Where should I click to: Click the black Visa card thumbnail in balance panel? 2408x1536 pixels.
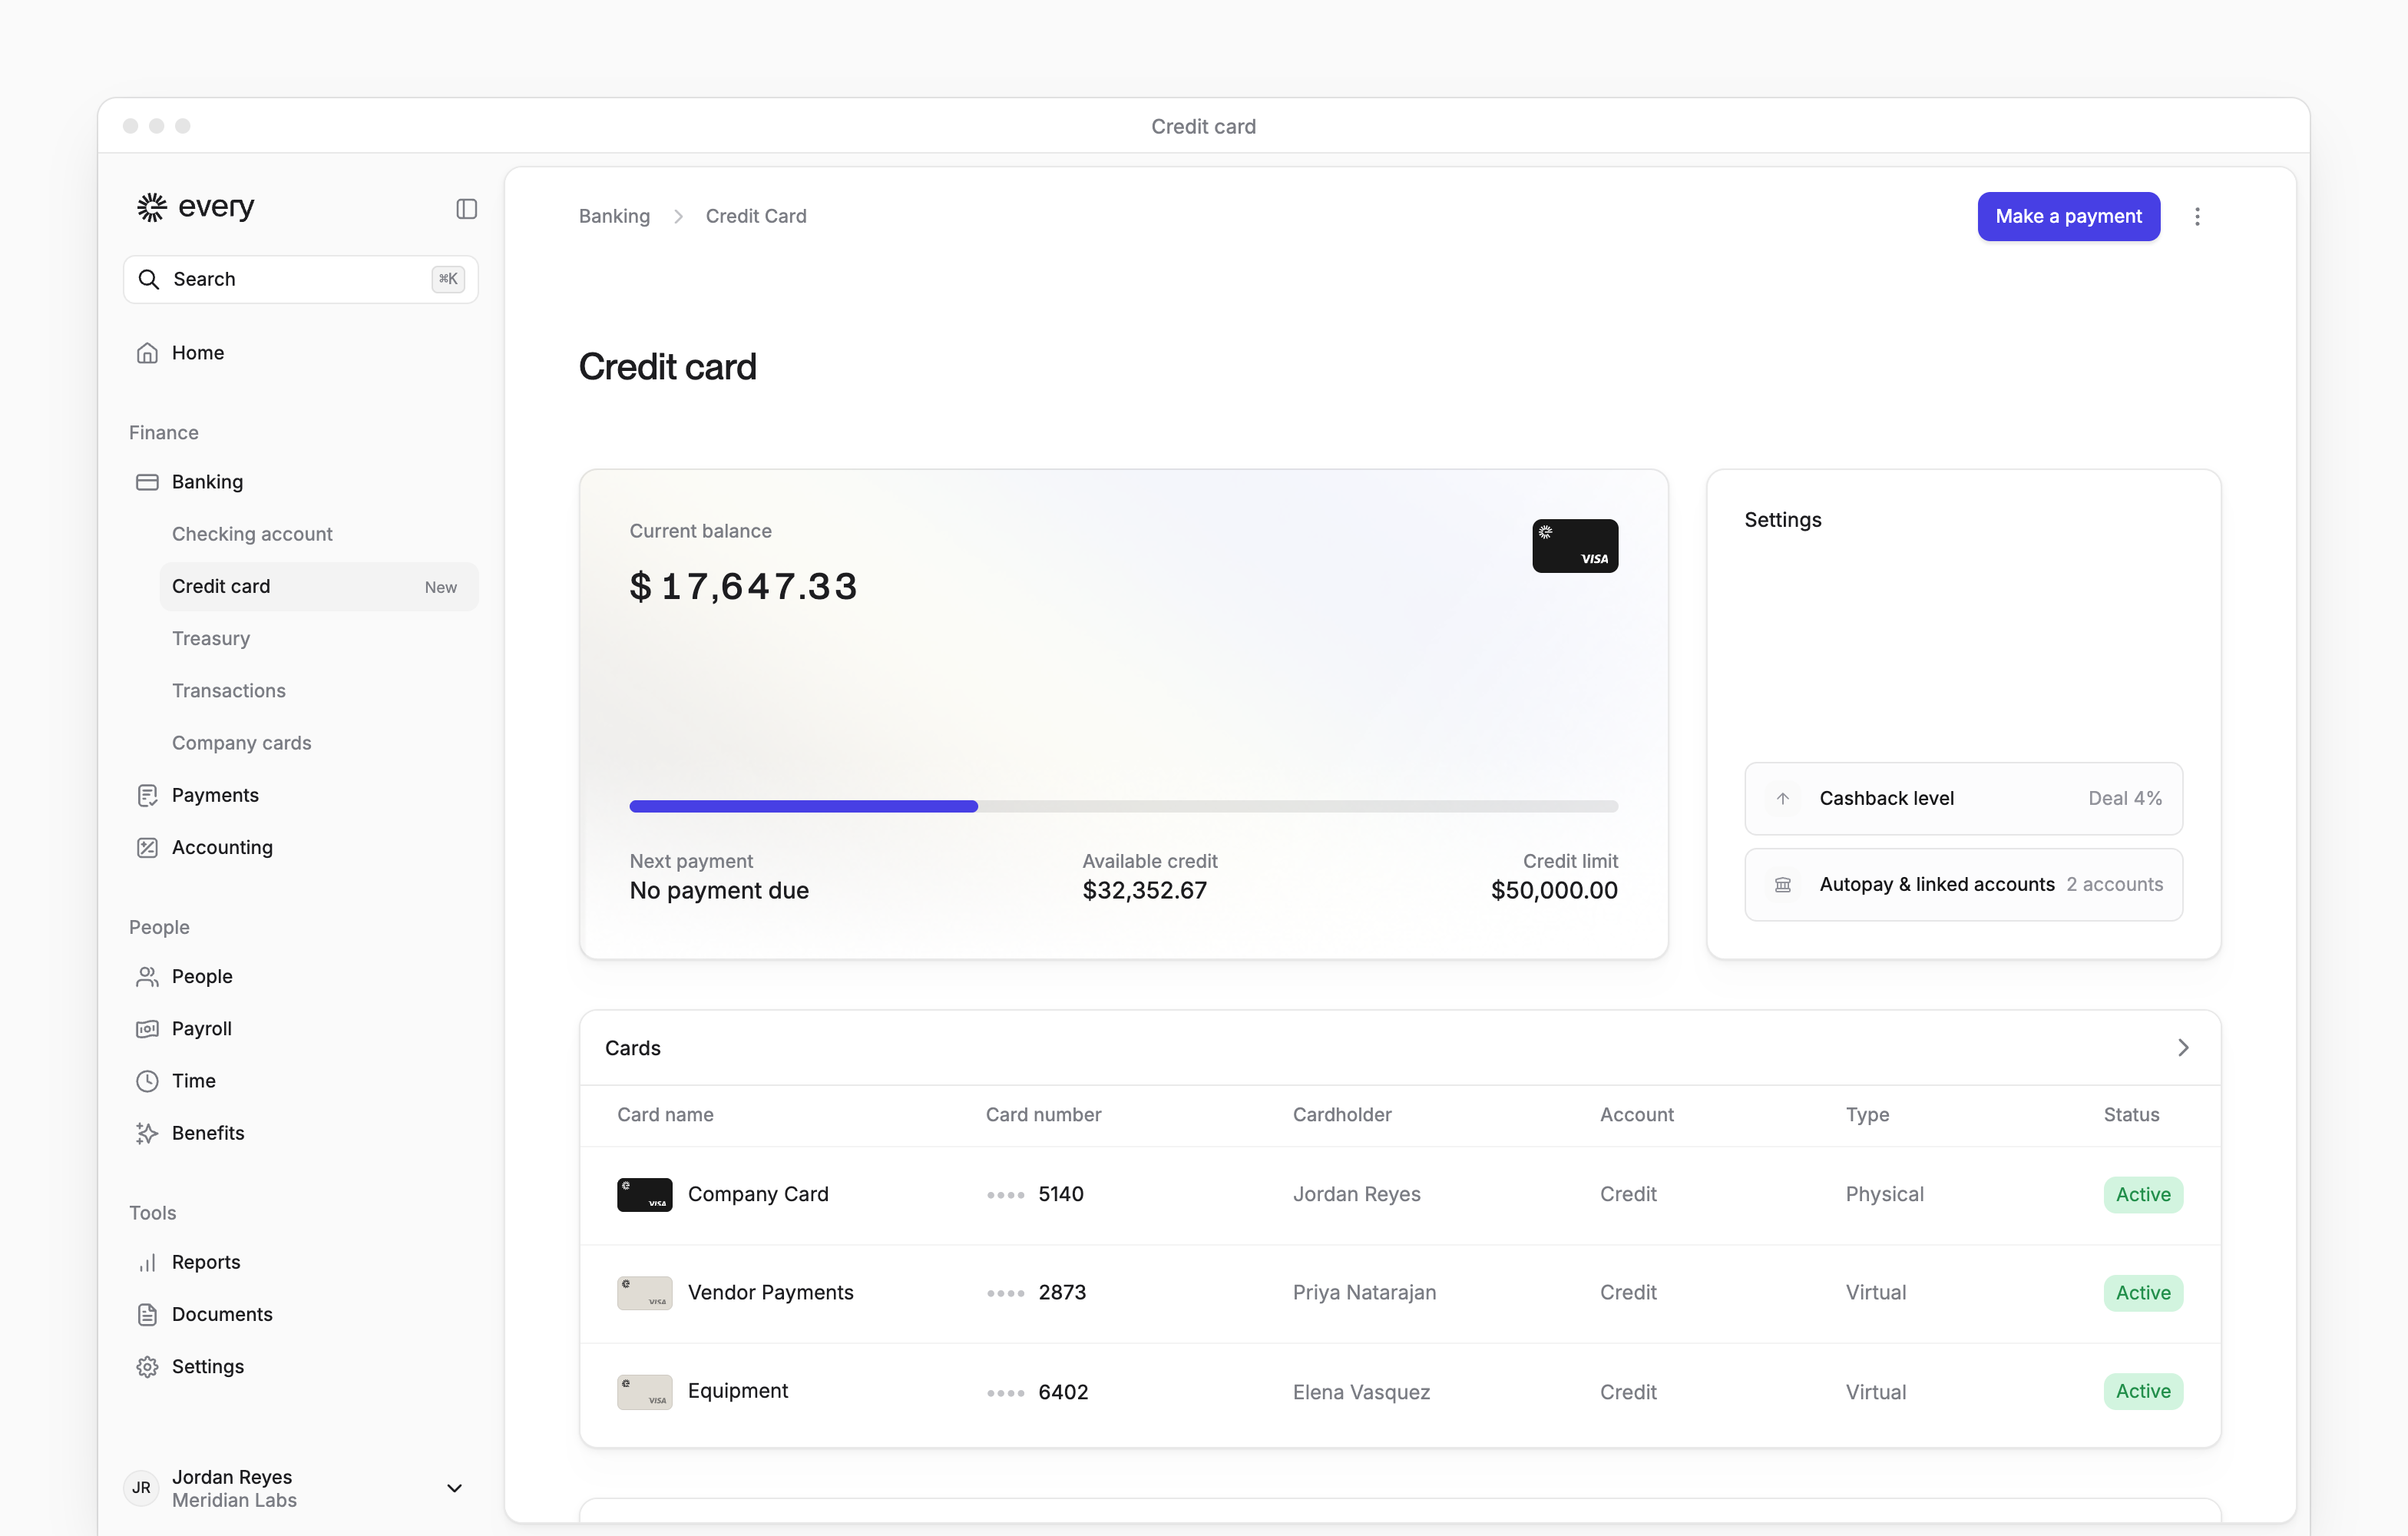click(1575, 546)
